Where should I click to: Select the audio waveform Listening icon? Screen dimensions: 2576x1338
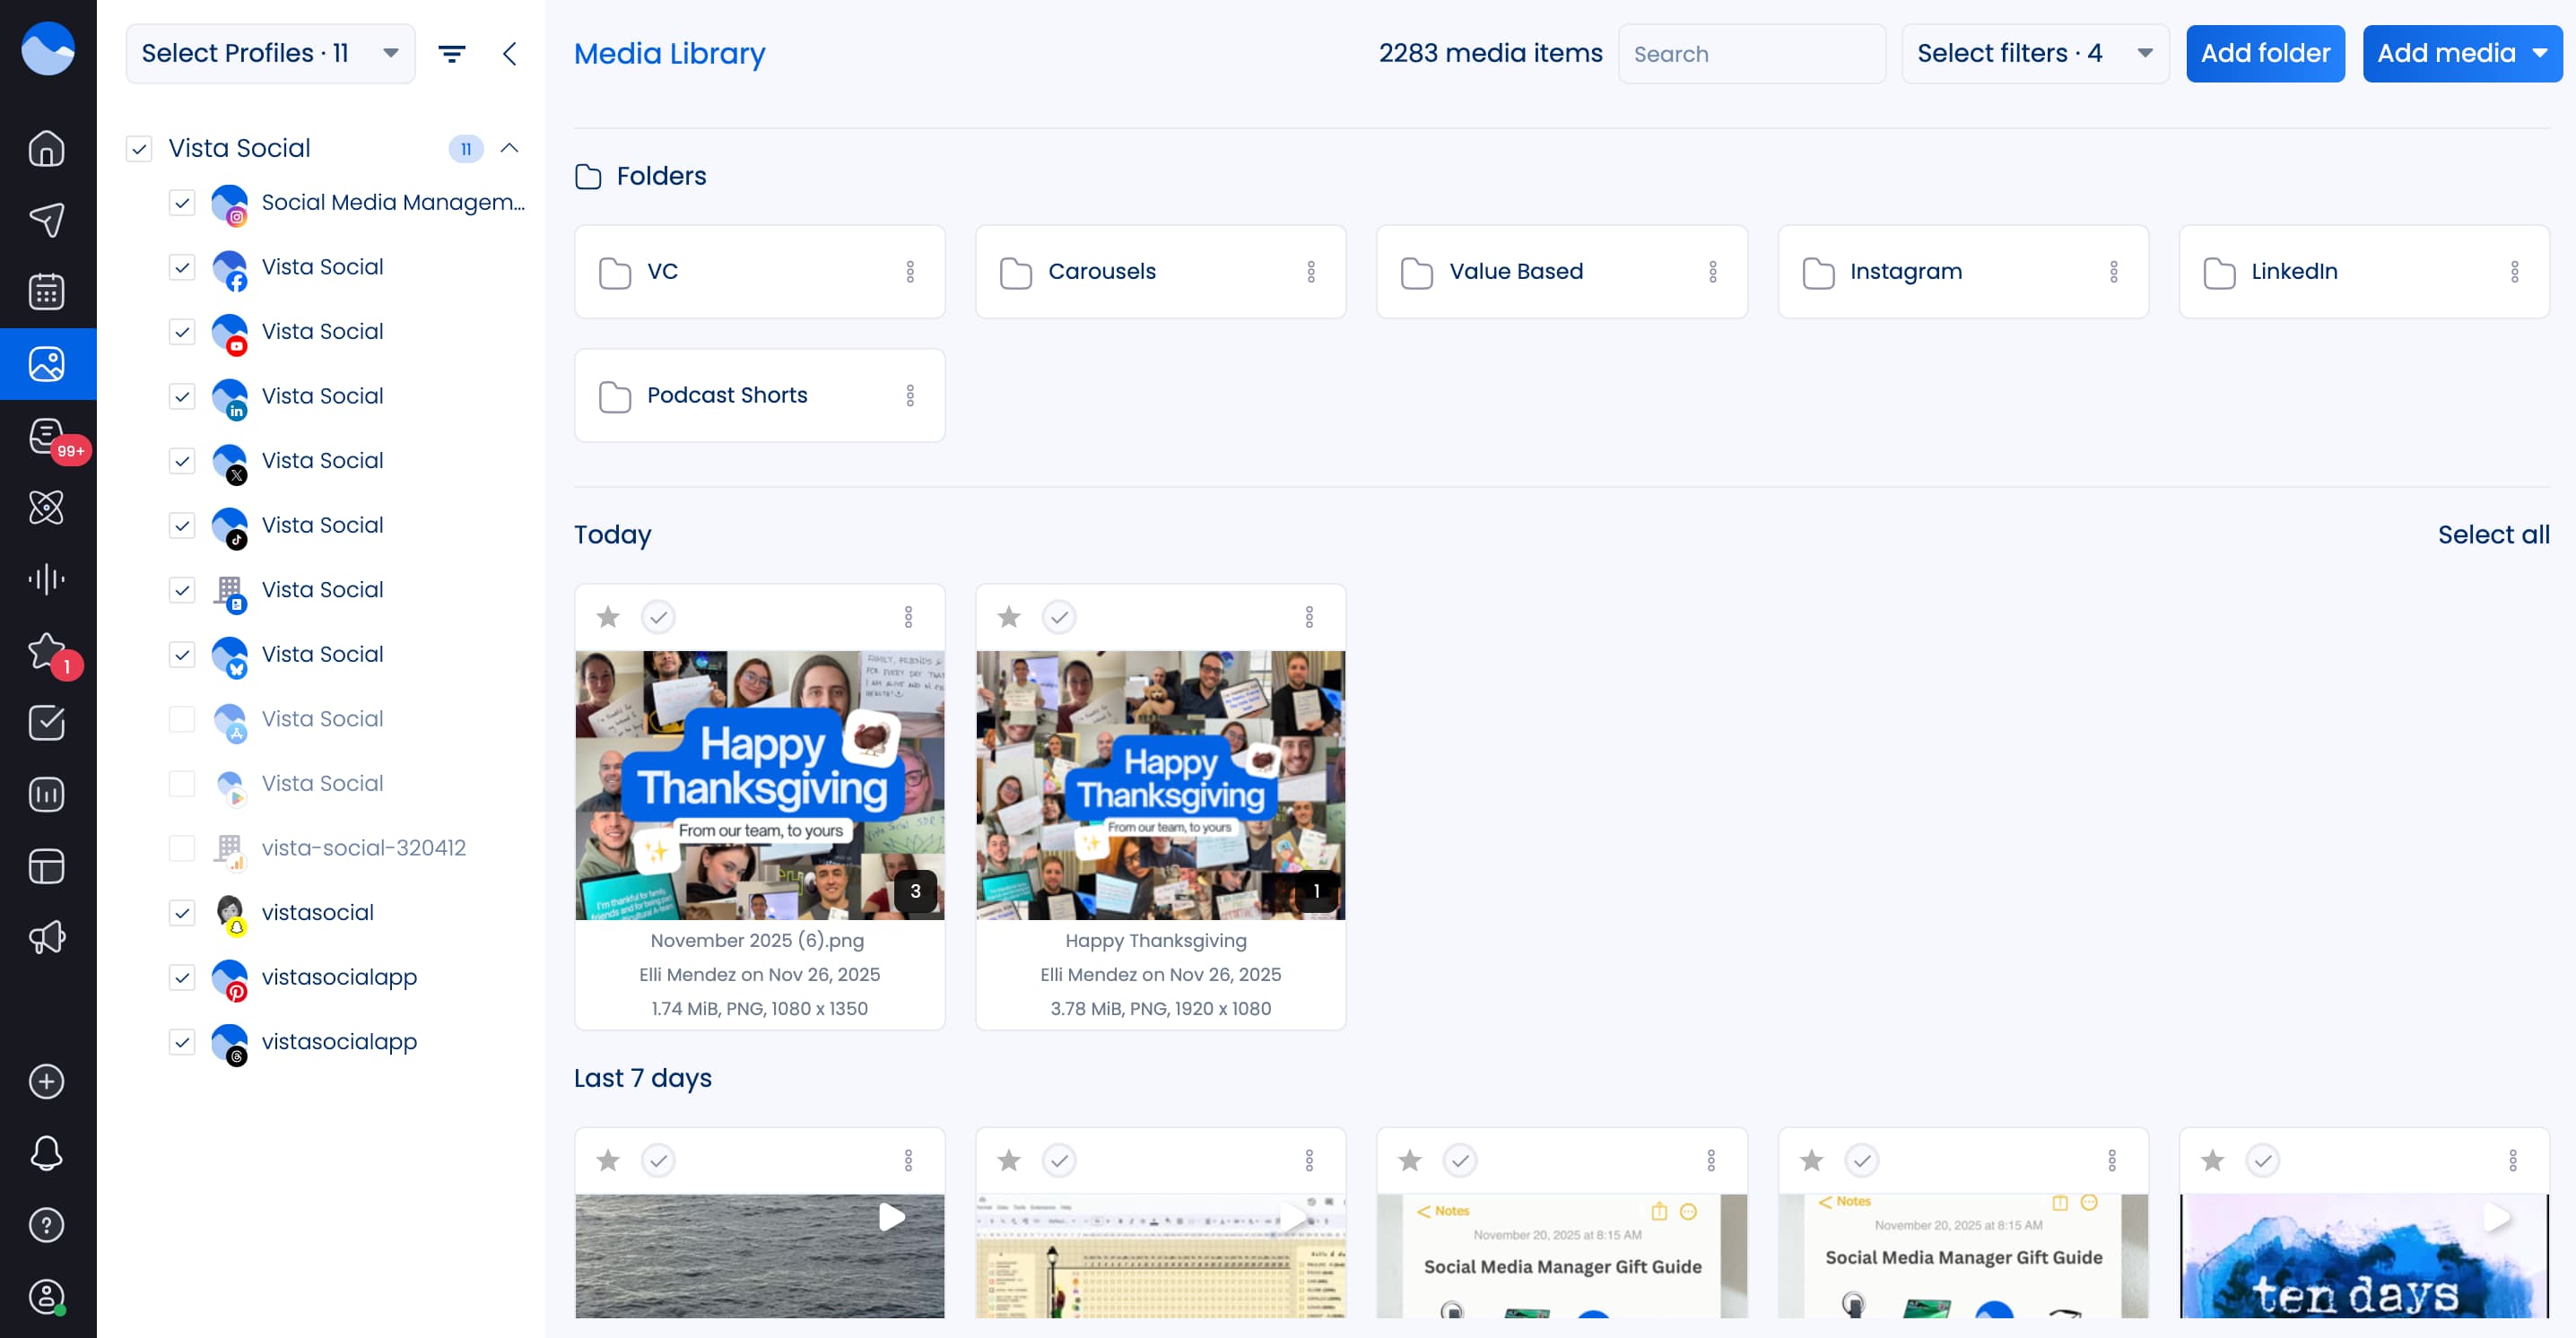tap(47, 578)
